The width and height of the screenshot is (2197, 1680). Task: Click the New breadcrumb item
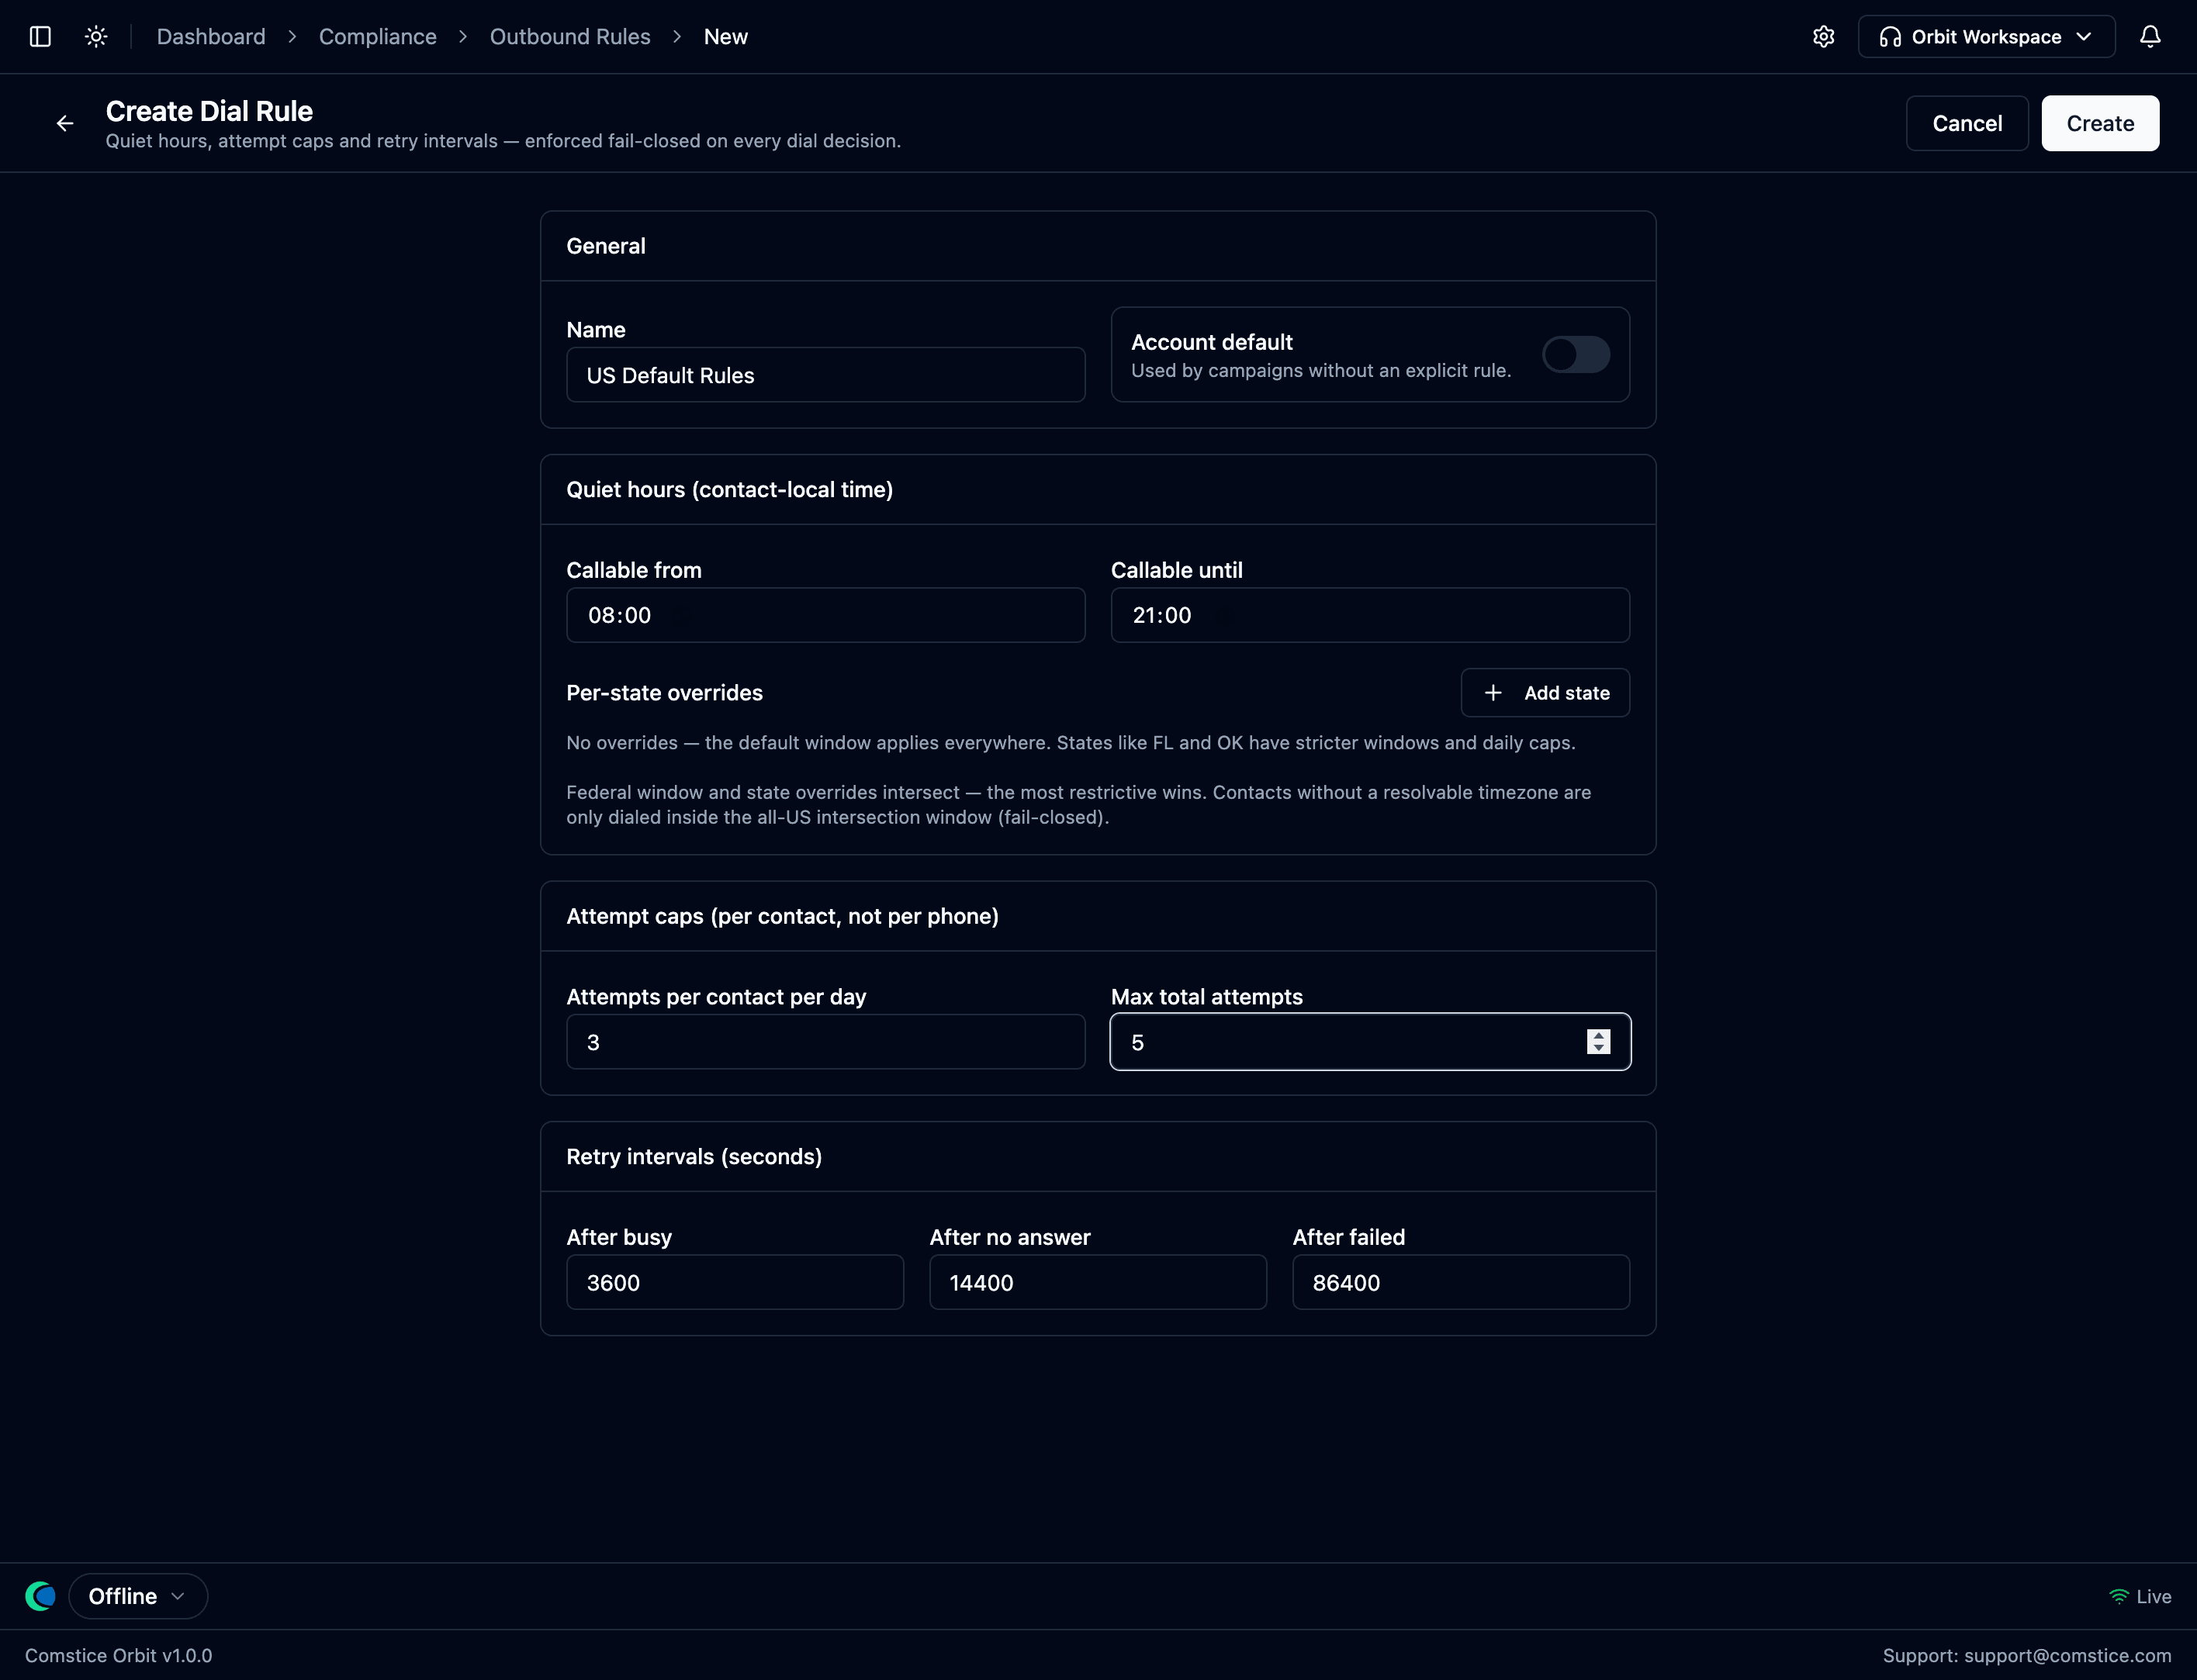726,37
